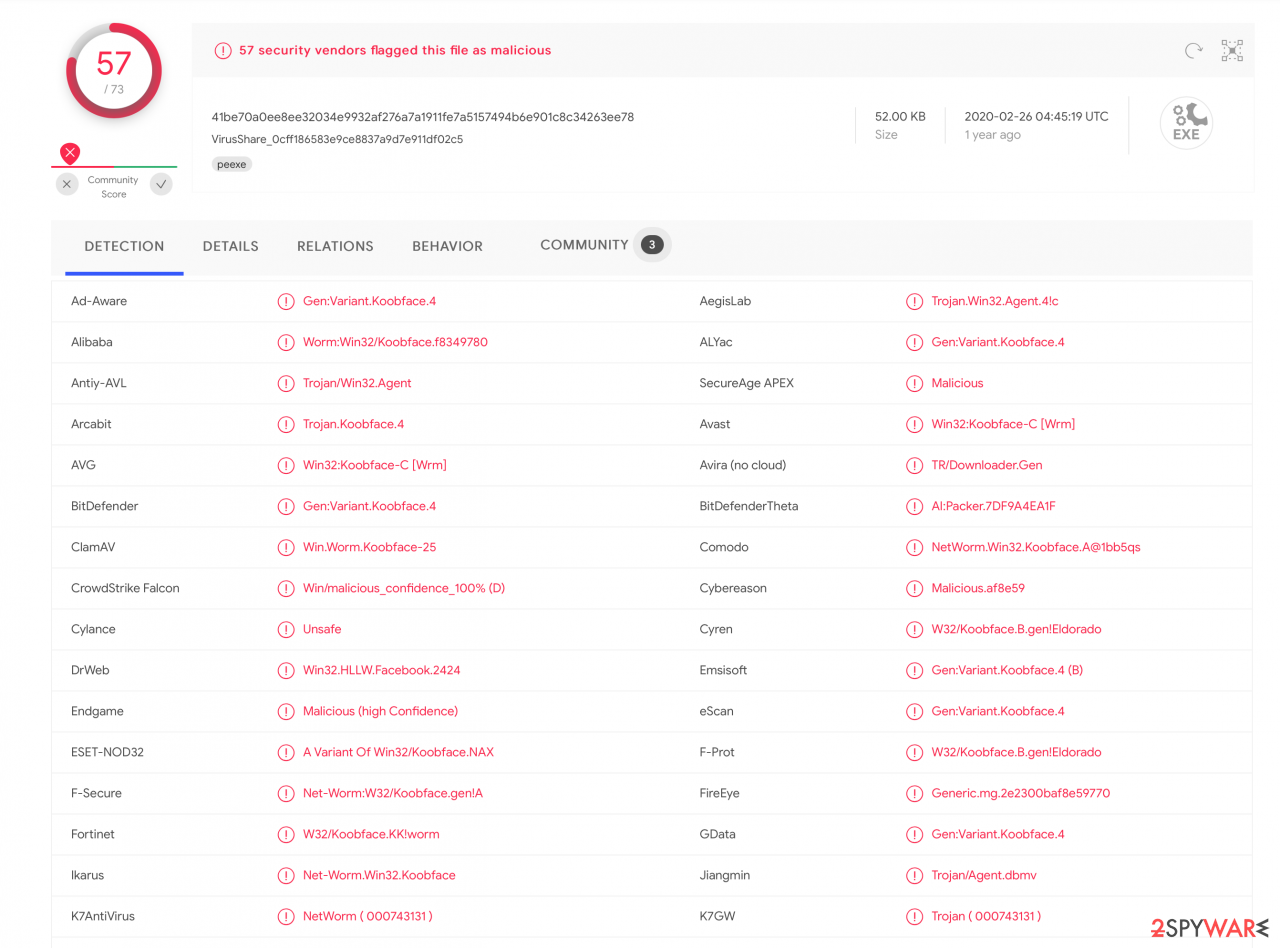Click the alert icon in Avast row
This screenshot has width=1280, height=948.
point(914,424)
